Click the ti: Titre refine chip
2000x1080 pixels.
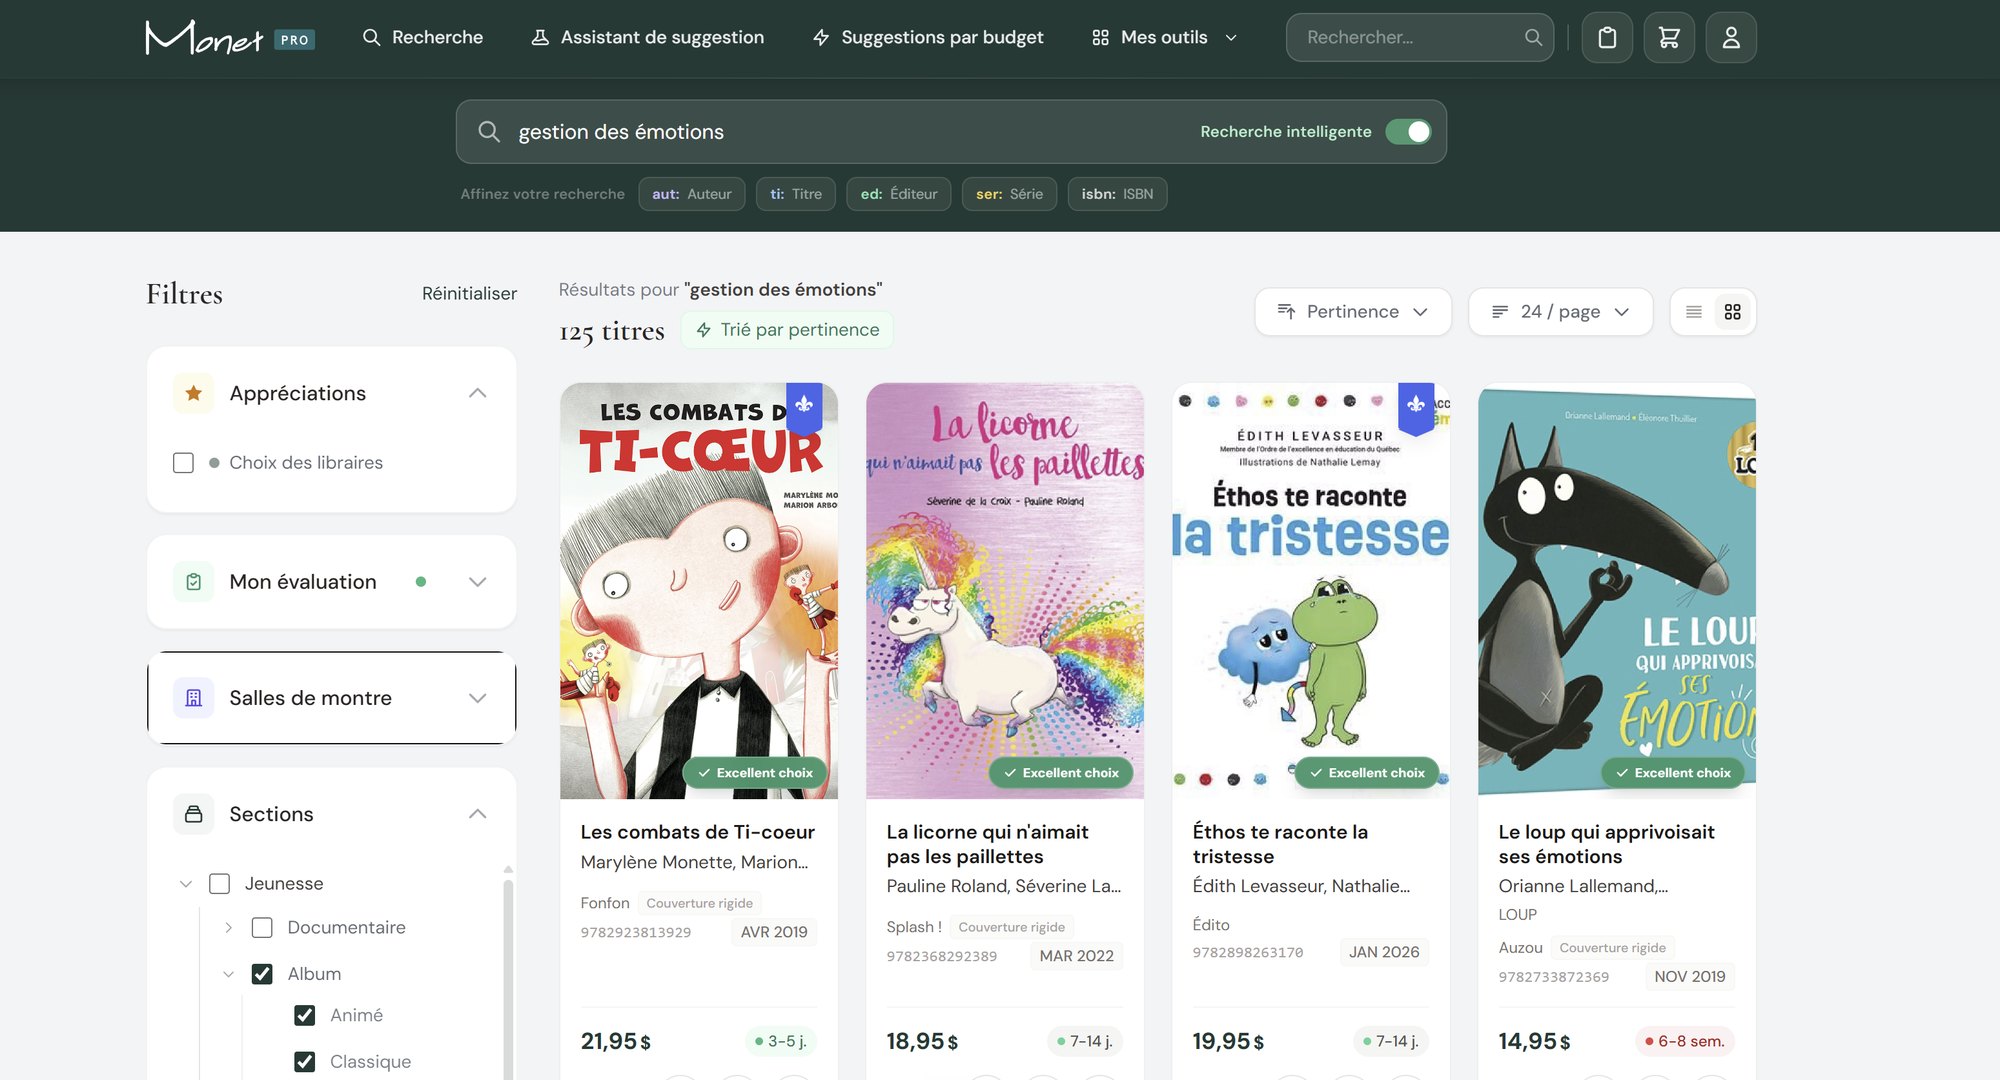point(796,194)
